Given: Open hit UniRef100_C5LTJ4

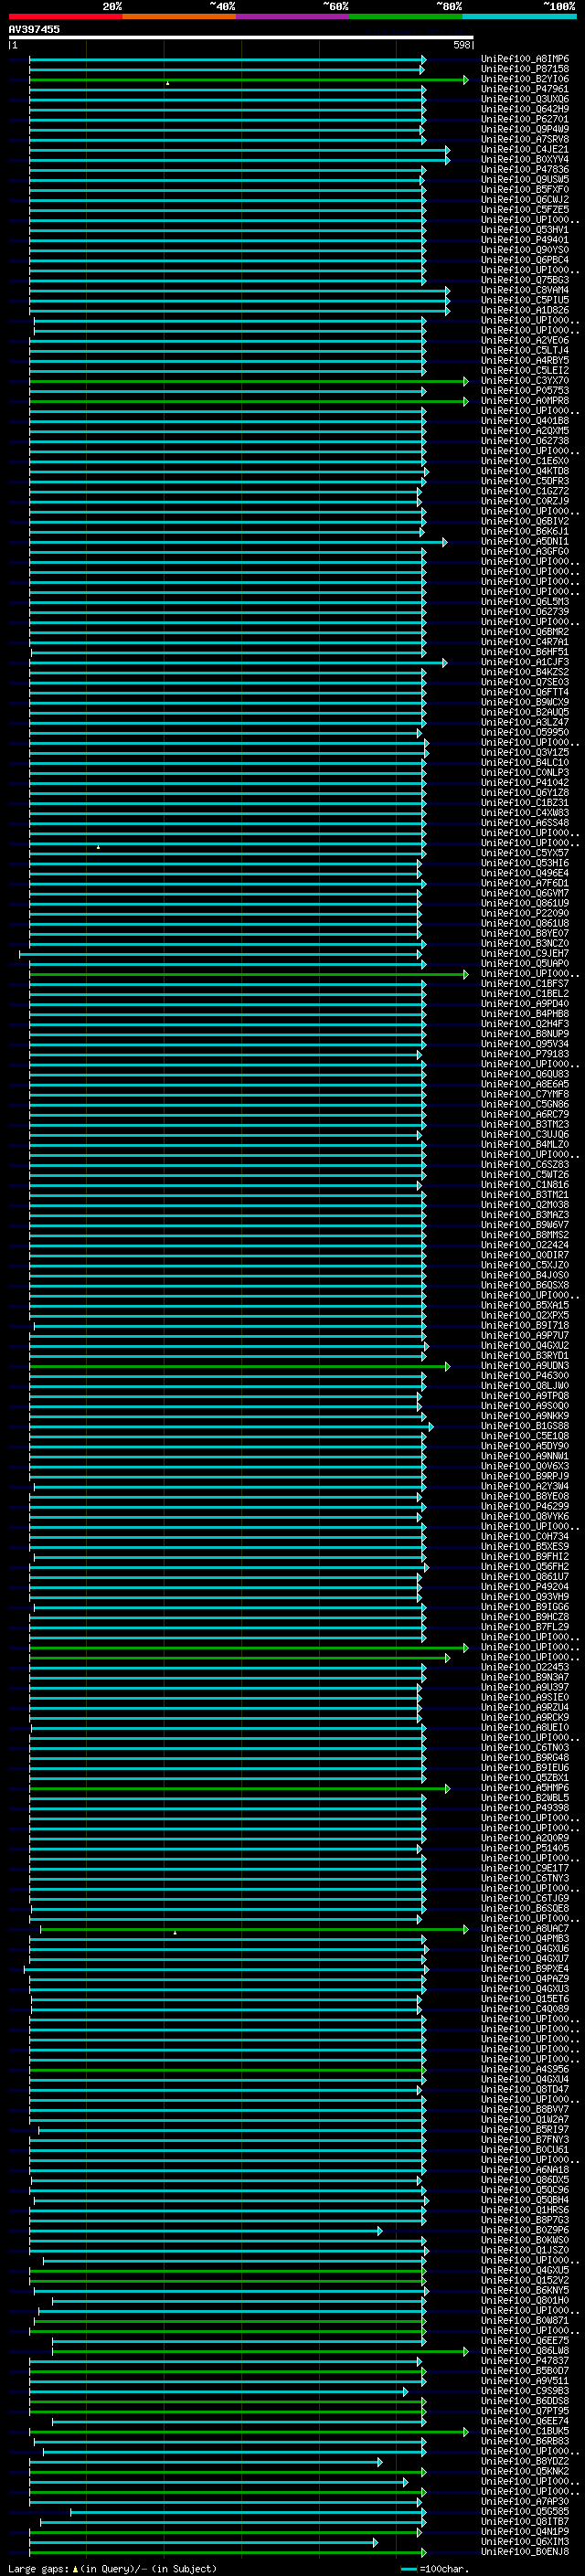Looking at the screenshot, I should click(x=525, y=351).
